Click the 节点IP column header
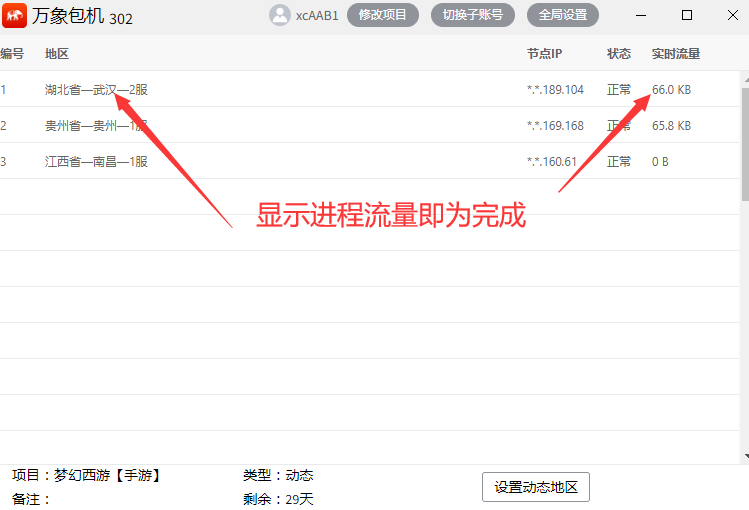 click(x=545, y=53)
